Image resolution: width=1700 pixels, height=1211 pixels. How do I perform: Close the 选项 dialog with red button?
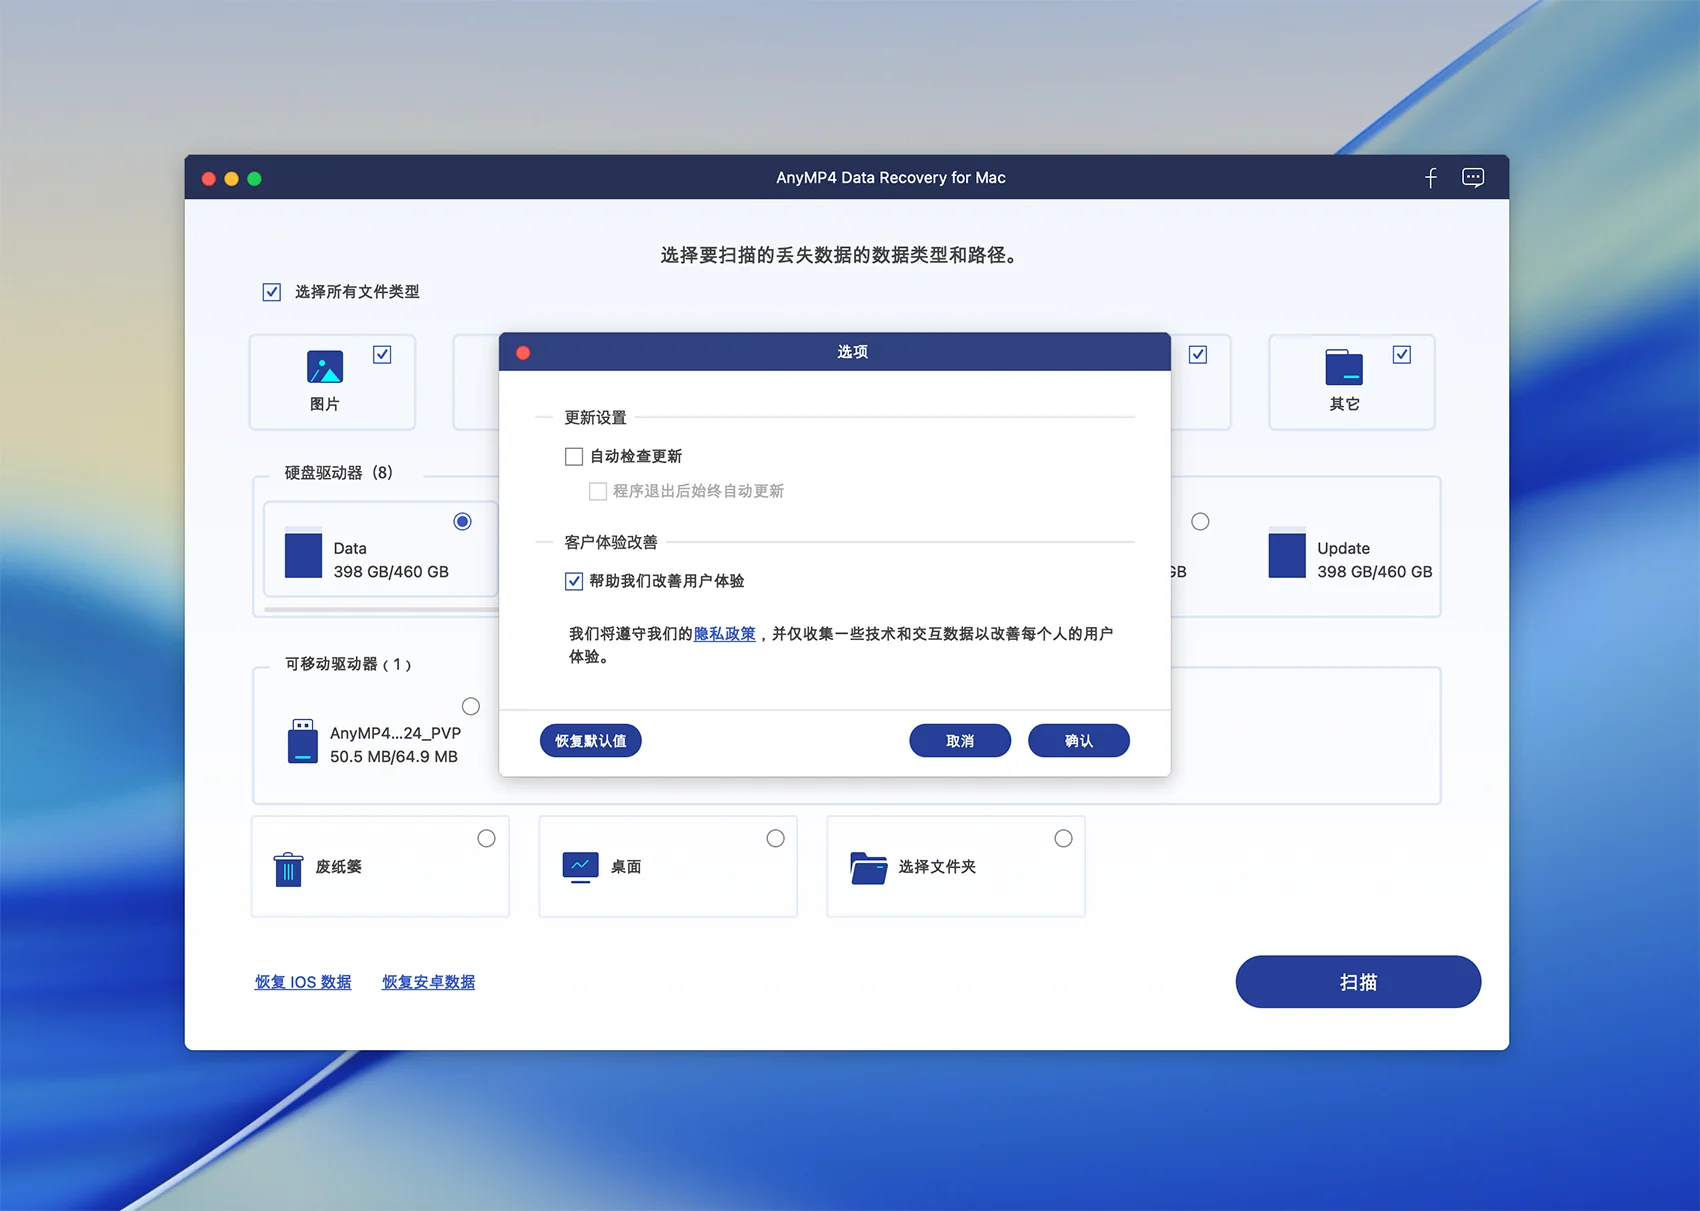point(523,353)
